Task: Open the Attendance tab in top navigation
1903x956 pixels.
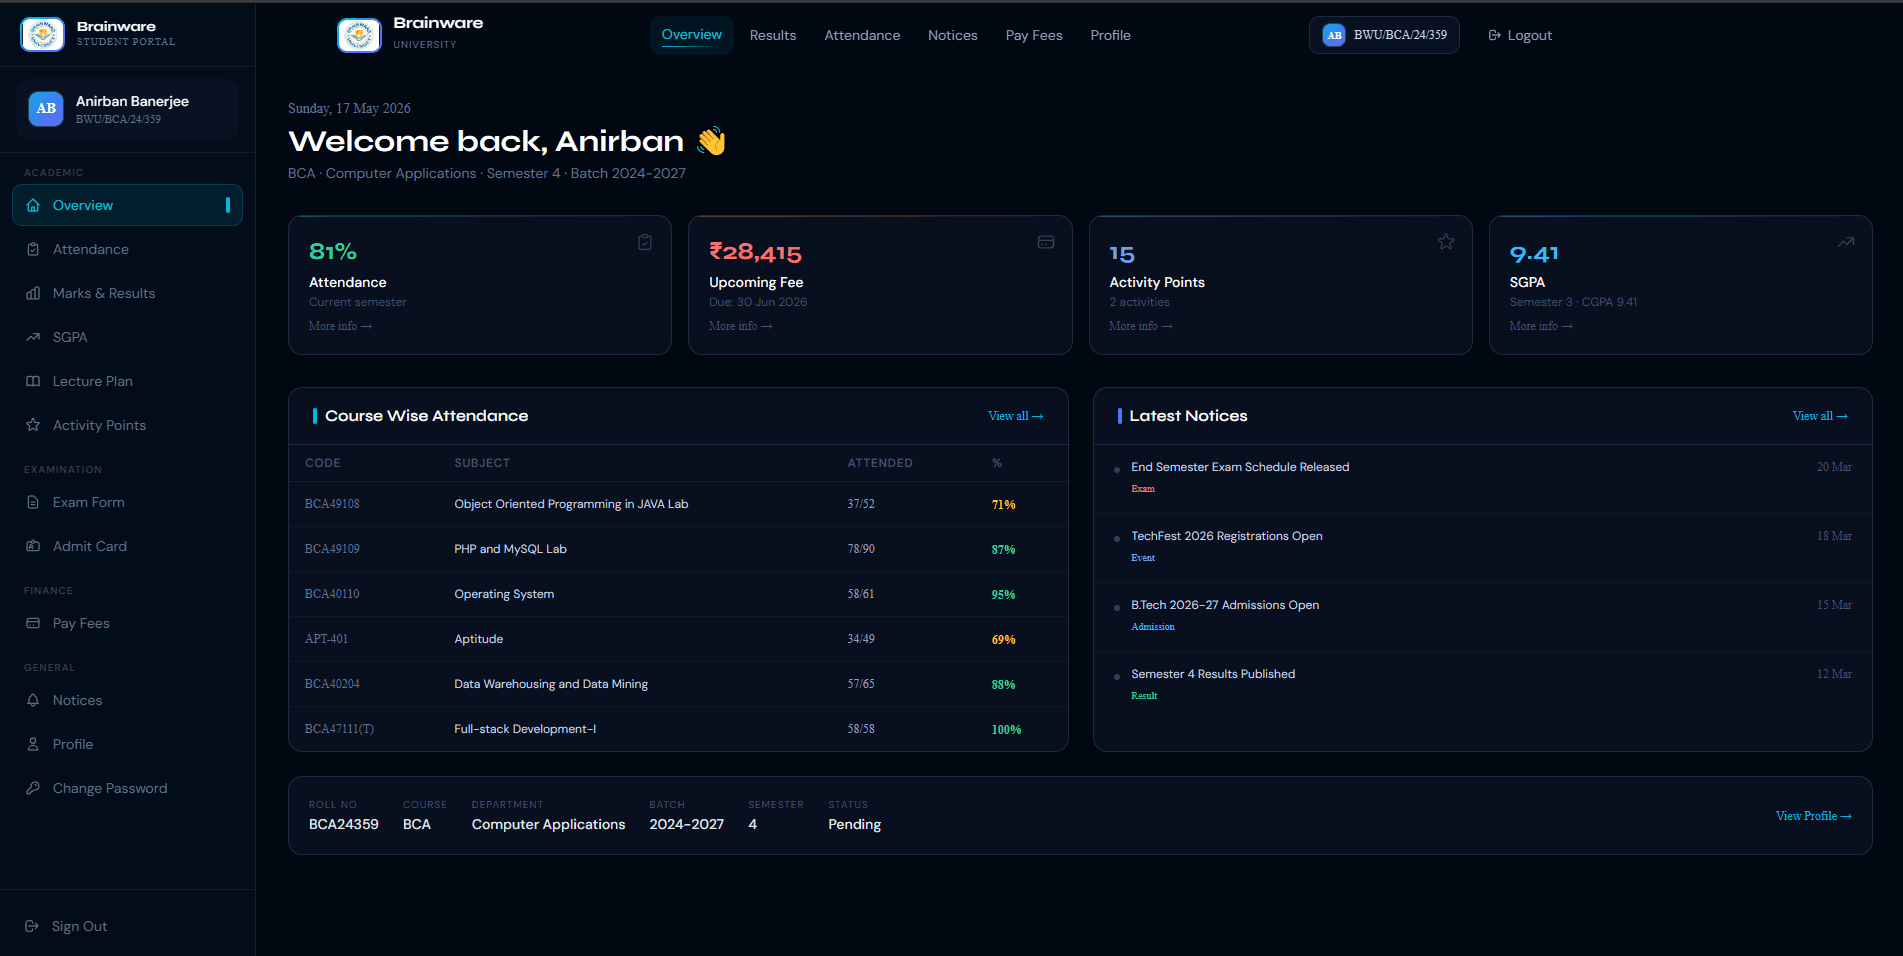Action: coord(862,35)
